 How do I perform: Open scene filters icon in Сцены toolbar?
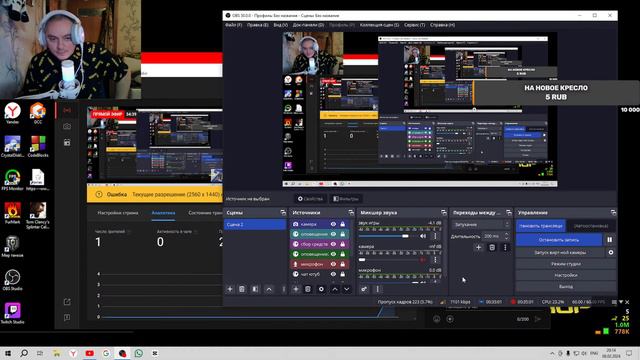(255, 289)
